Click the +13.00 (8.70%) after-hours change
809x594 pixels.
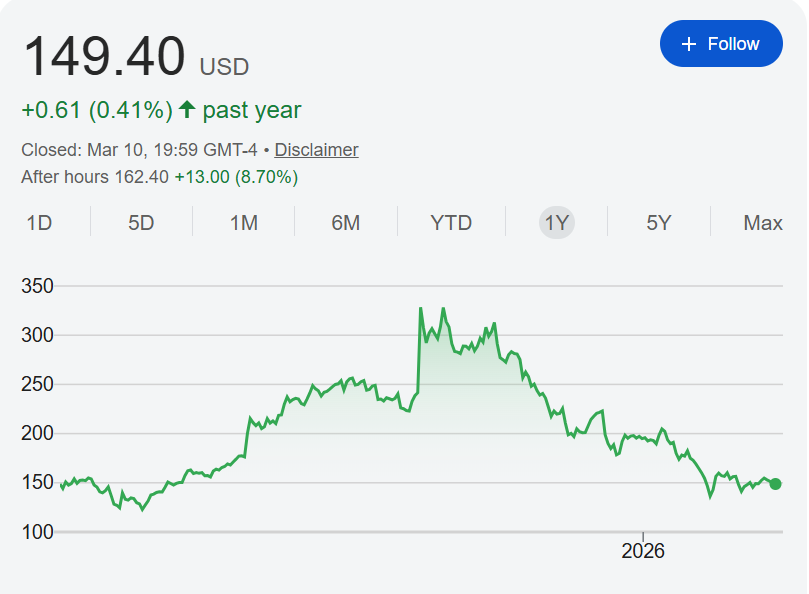(x=236, y=177)
